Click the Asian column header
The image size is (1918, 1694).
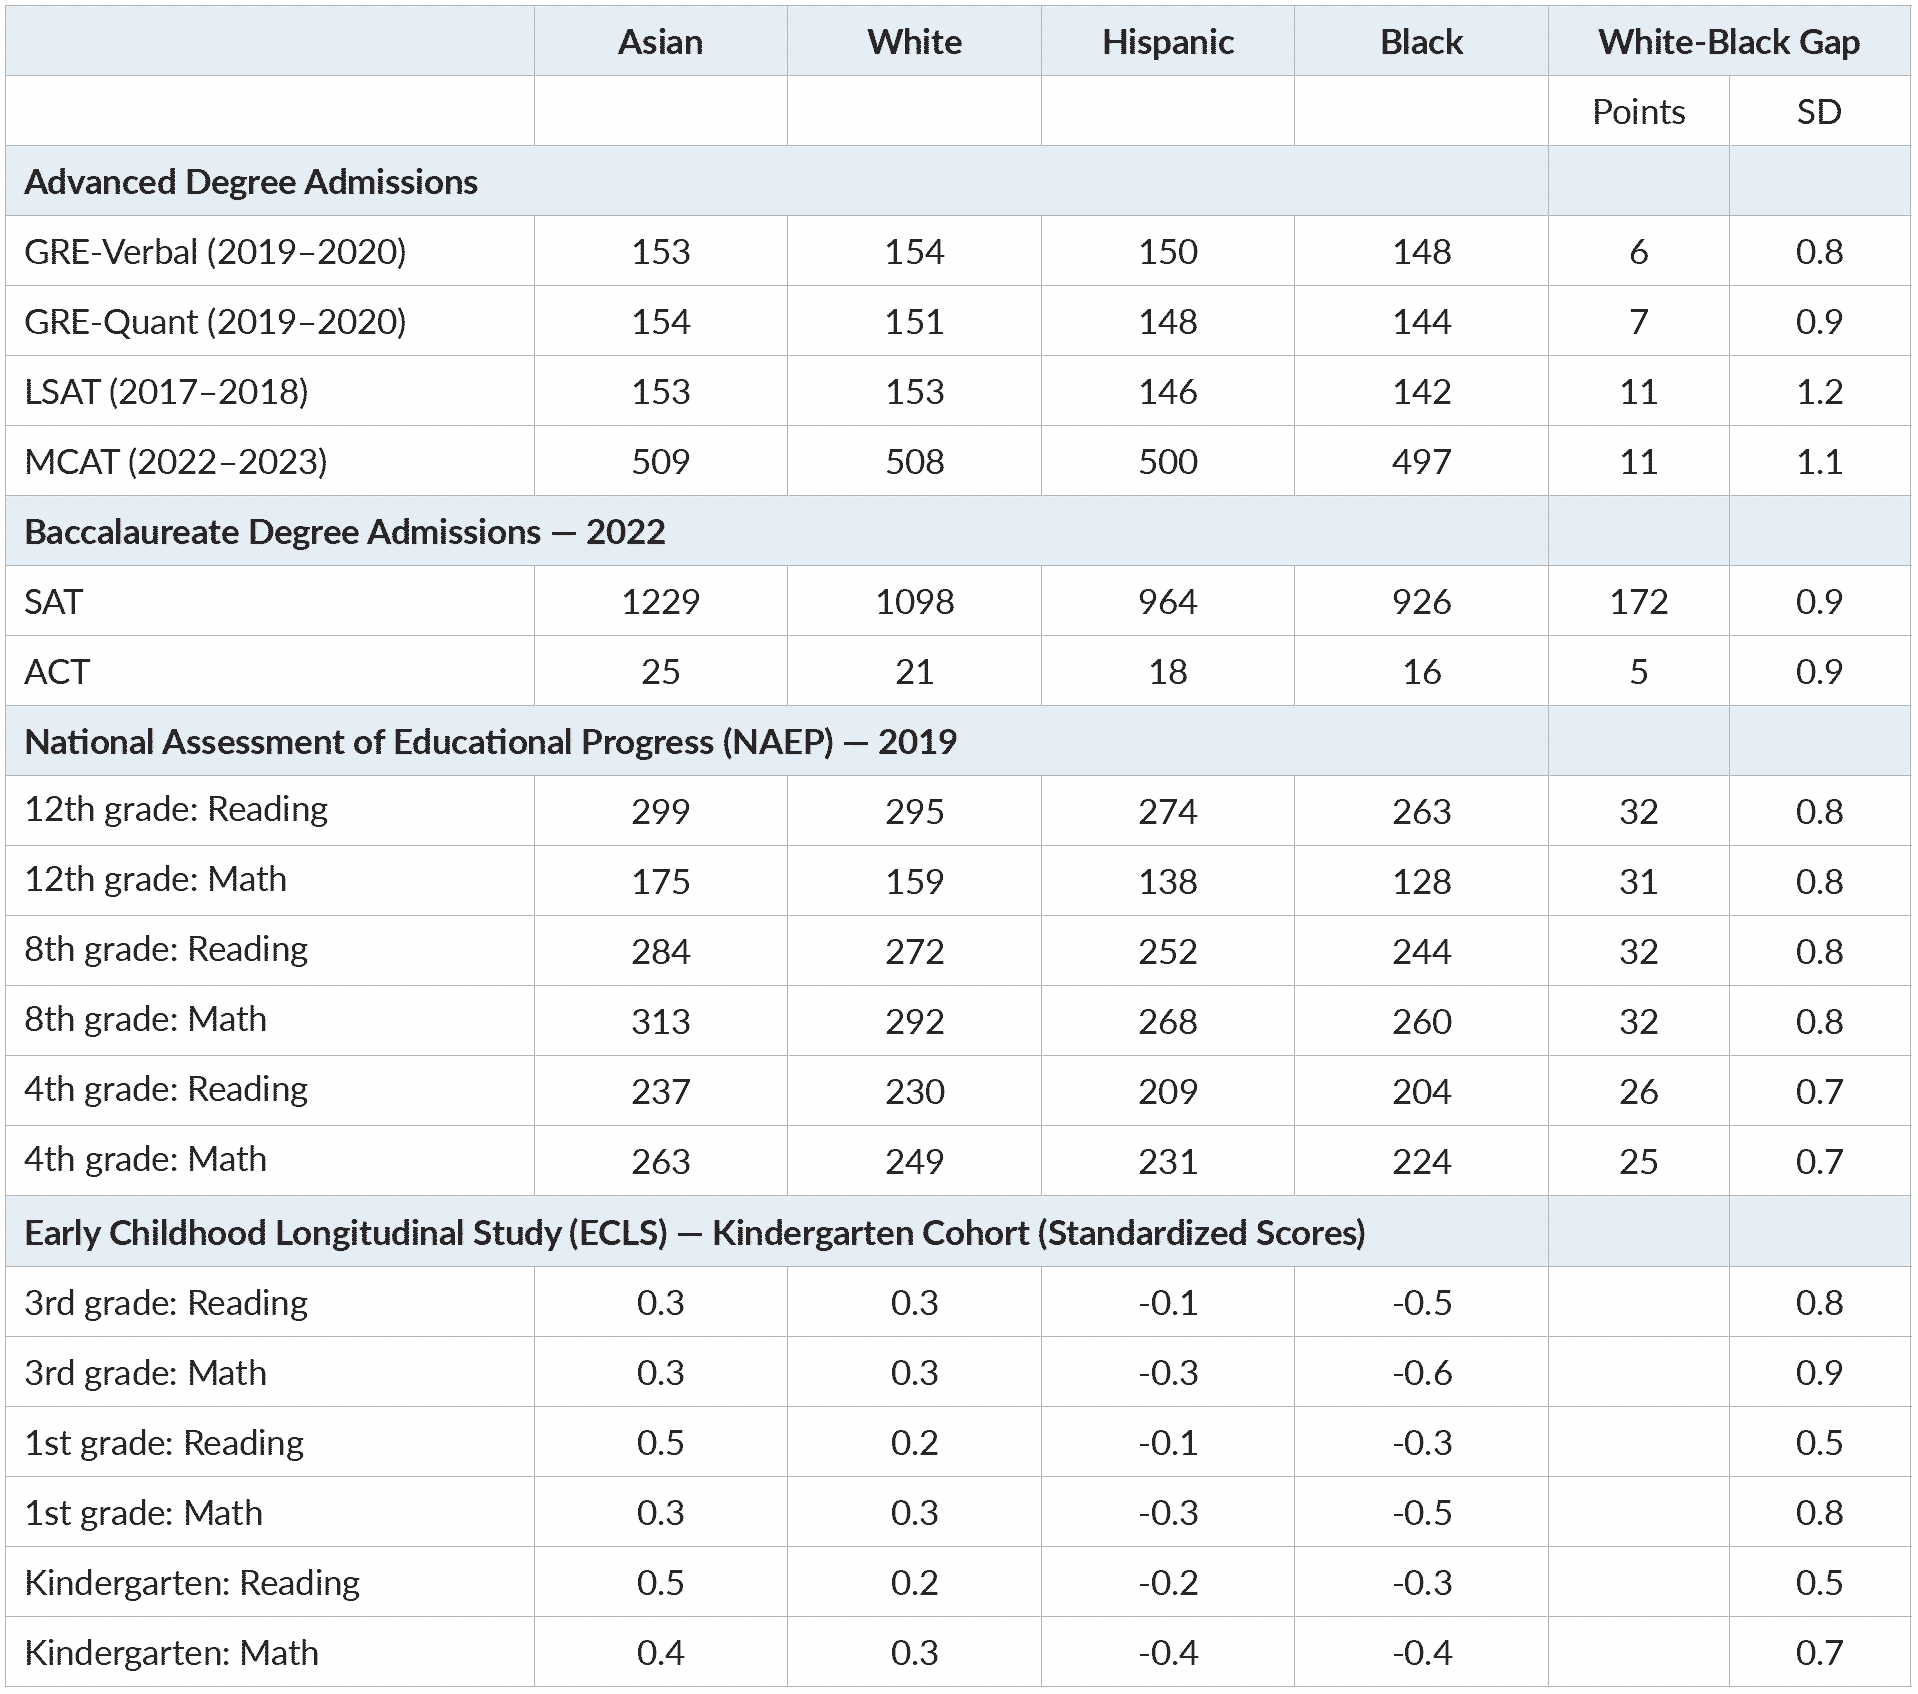(x=661, y=42)
